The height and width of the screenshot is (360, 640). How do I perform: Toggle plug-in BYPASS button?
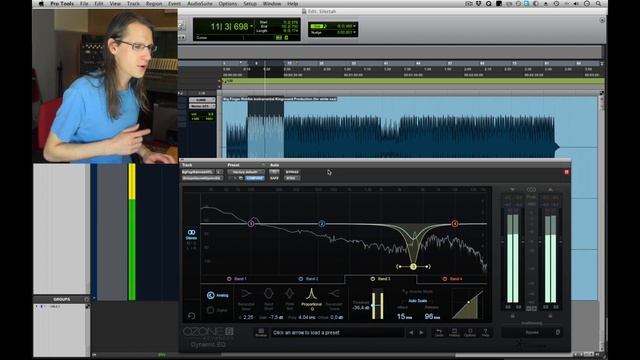click(292, 172)
